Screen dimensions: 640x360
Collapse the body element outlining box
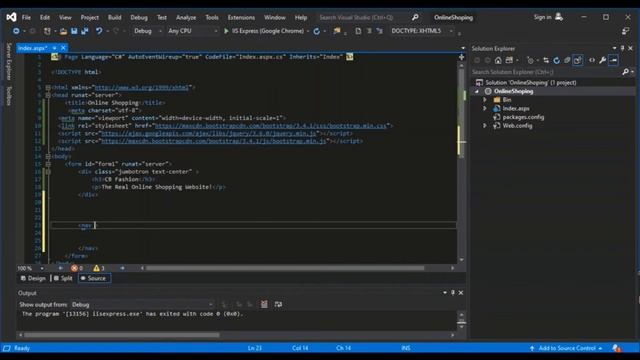coord(48,156)
